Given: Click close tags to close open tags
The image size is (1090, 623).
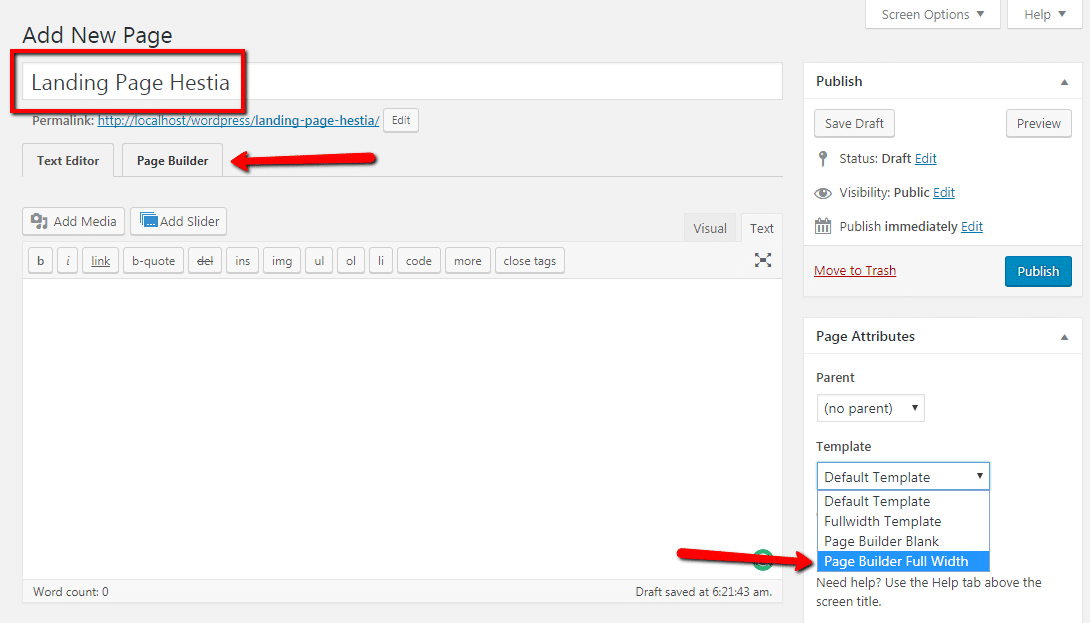Looking at the screenshot, I should [x=529, y=260].
